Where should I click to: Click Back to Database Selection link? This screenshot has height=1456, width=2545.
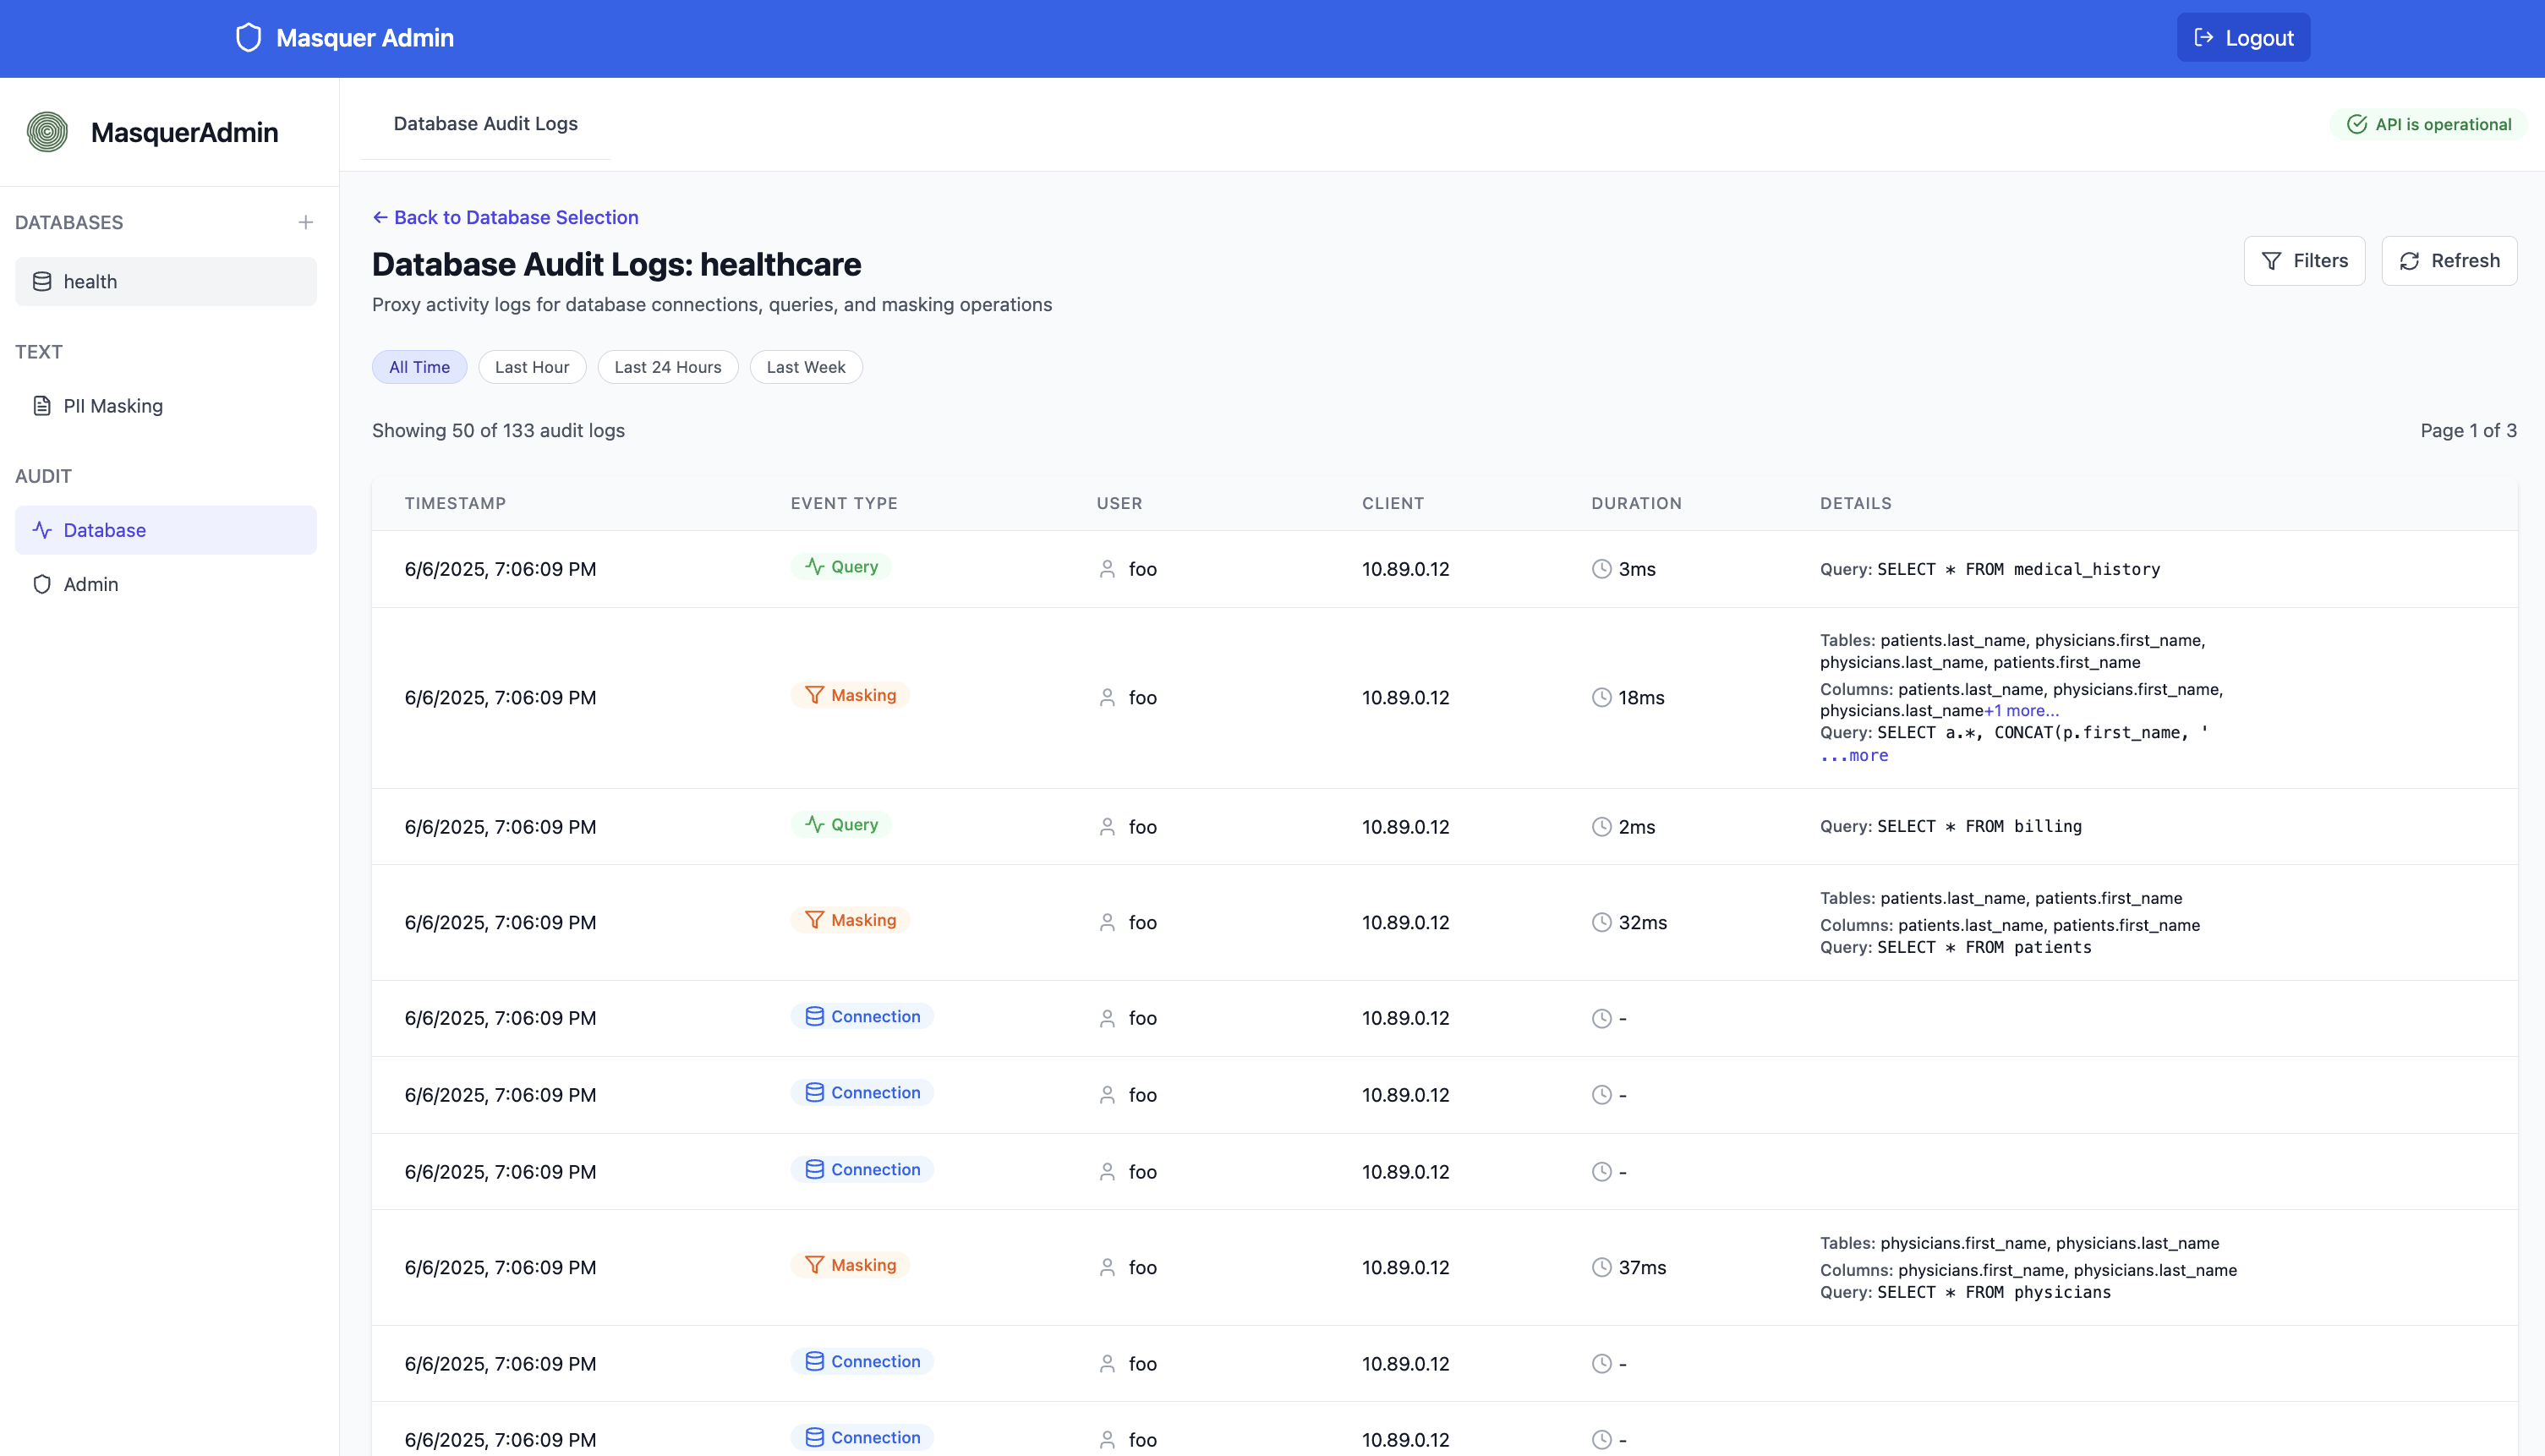[x=505, y=217]
